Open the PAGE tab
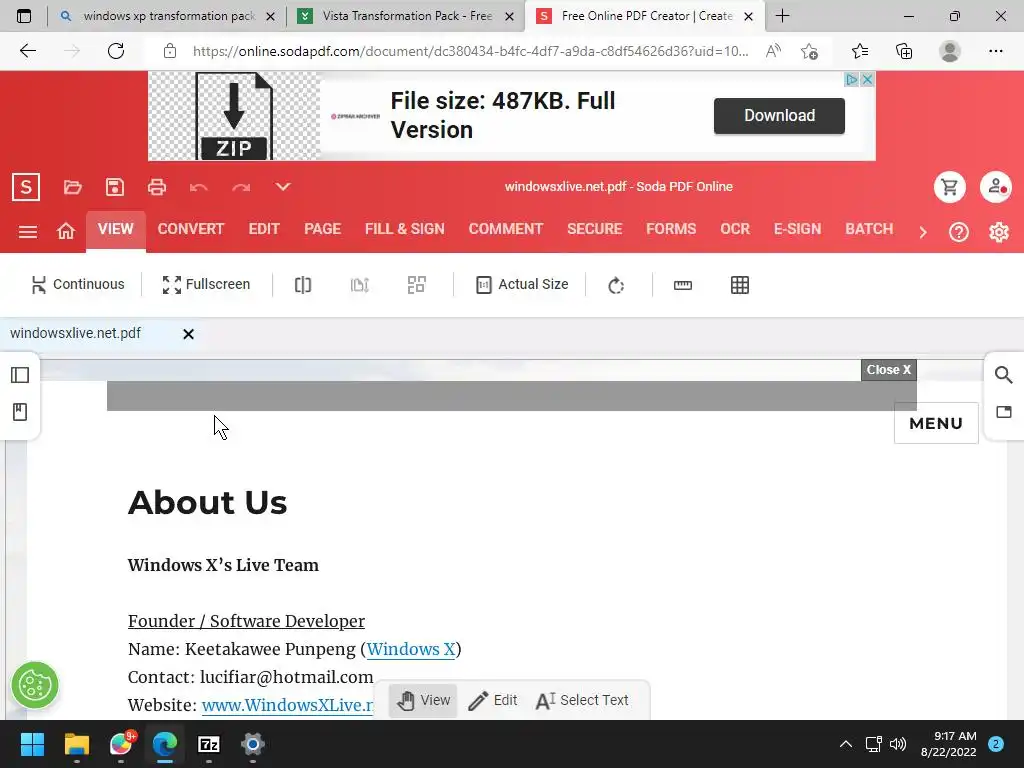 (x=323, y=229)
